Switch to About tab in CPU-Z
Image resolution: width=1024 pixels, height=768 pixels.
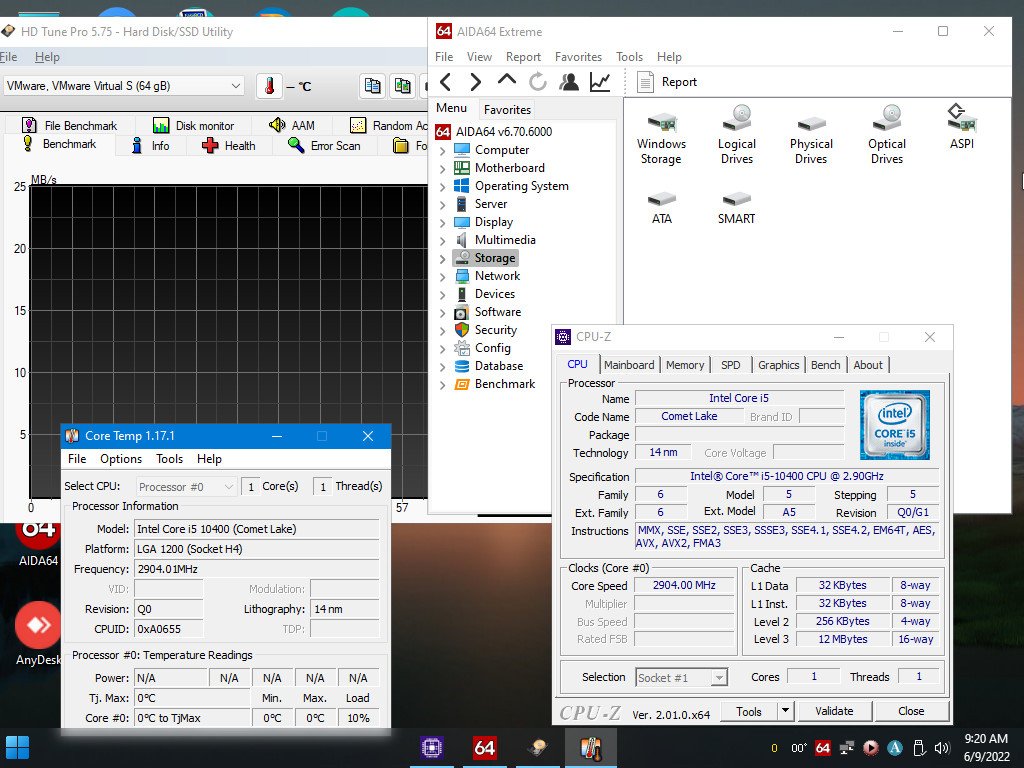pos(868,365)
